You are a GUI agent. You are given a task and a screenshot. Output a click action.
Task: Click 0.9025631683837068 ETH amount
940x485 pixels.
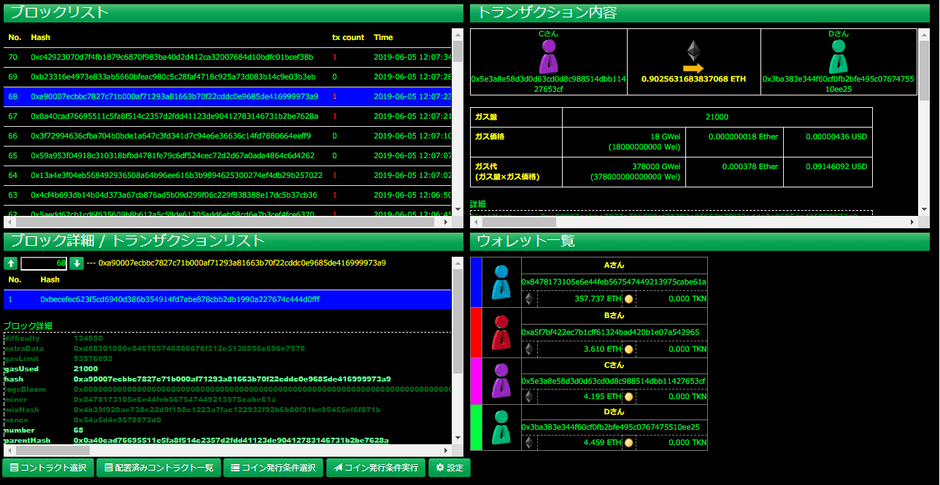(x=694, y=79)
